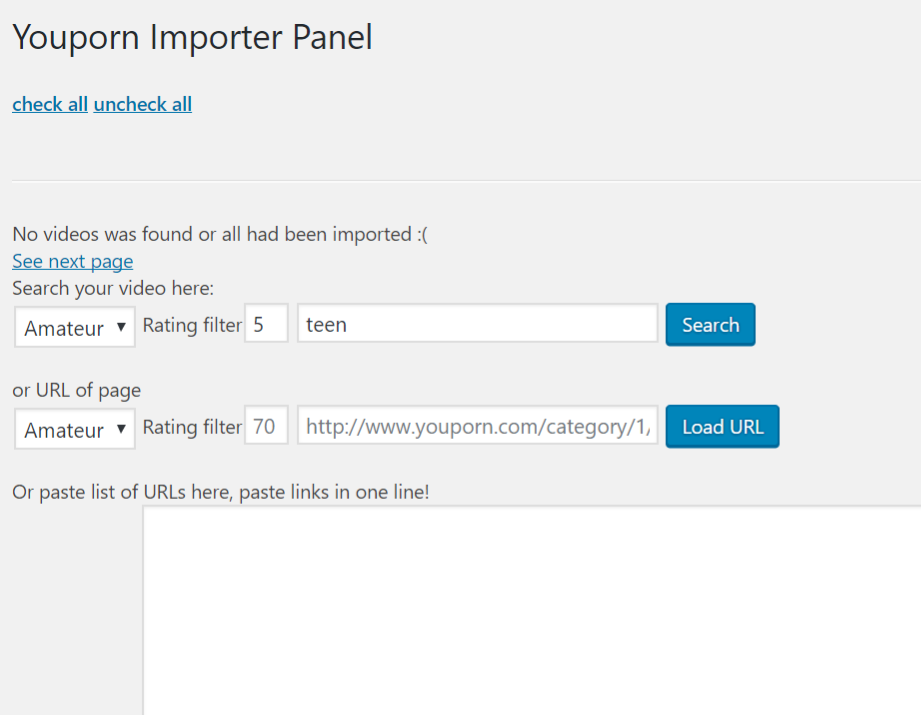Click the "uncheck all" link
The width and height of the screenshot is (922, 715).
coord(143,104)
